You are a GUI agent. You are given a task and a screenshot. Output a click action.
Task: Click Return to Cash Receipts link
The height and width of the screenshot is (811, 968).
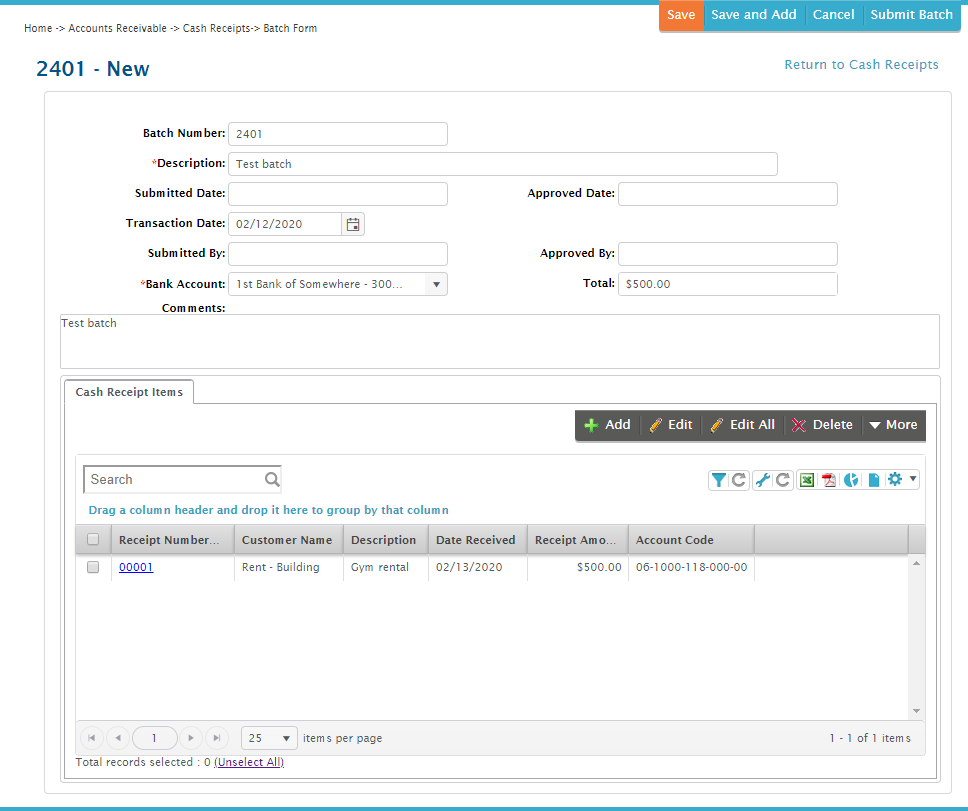861,65
